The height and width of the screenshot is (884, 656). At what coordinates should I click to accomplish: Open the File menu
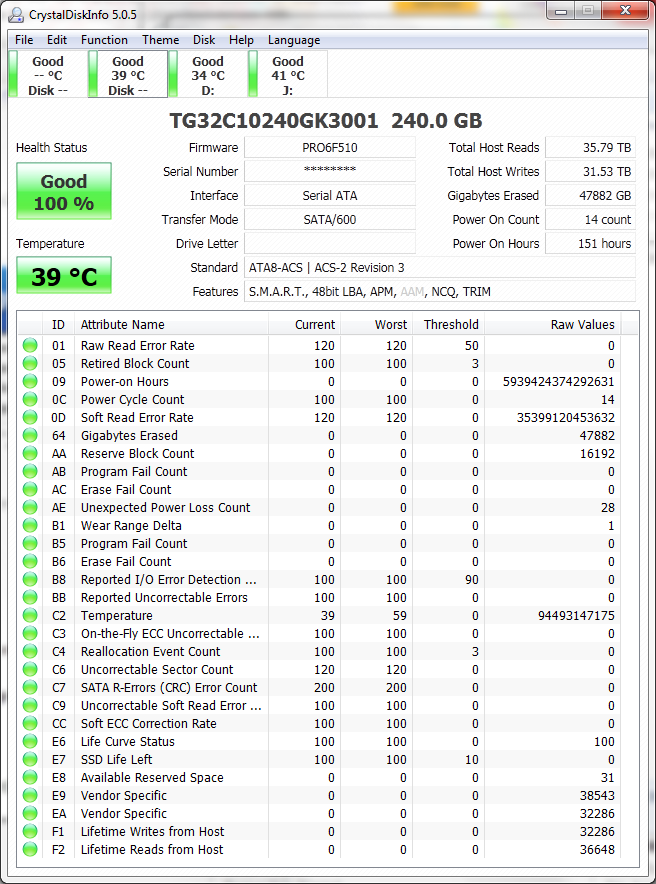[x=24, y=40]
